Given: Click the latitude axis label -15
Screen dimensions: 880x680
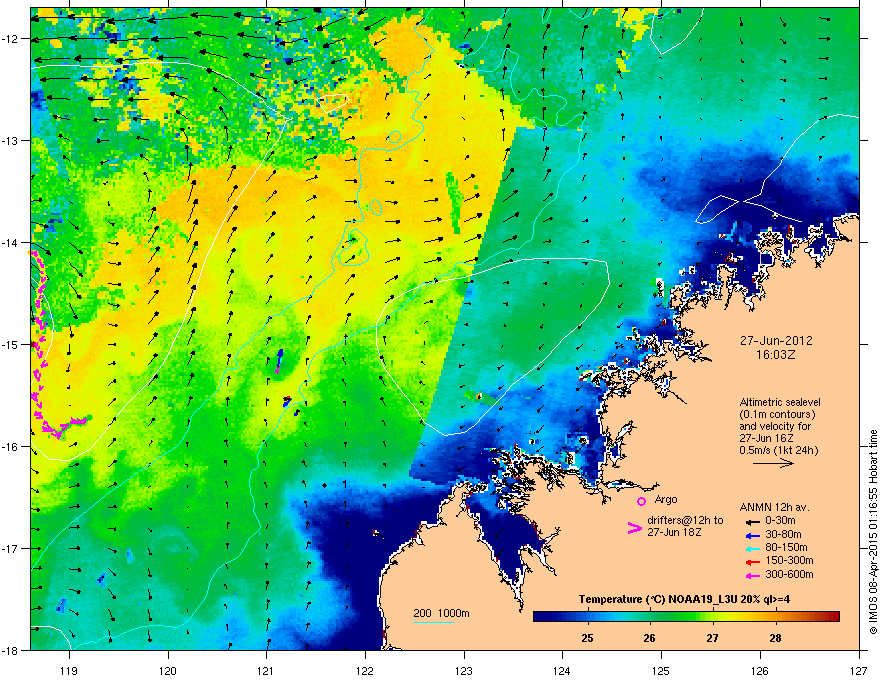Looking at the screenshot, I should click(10, 344).
